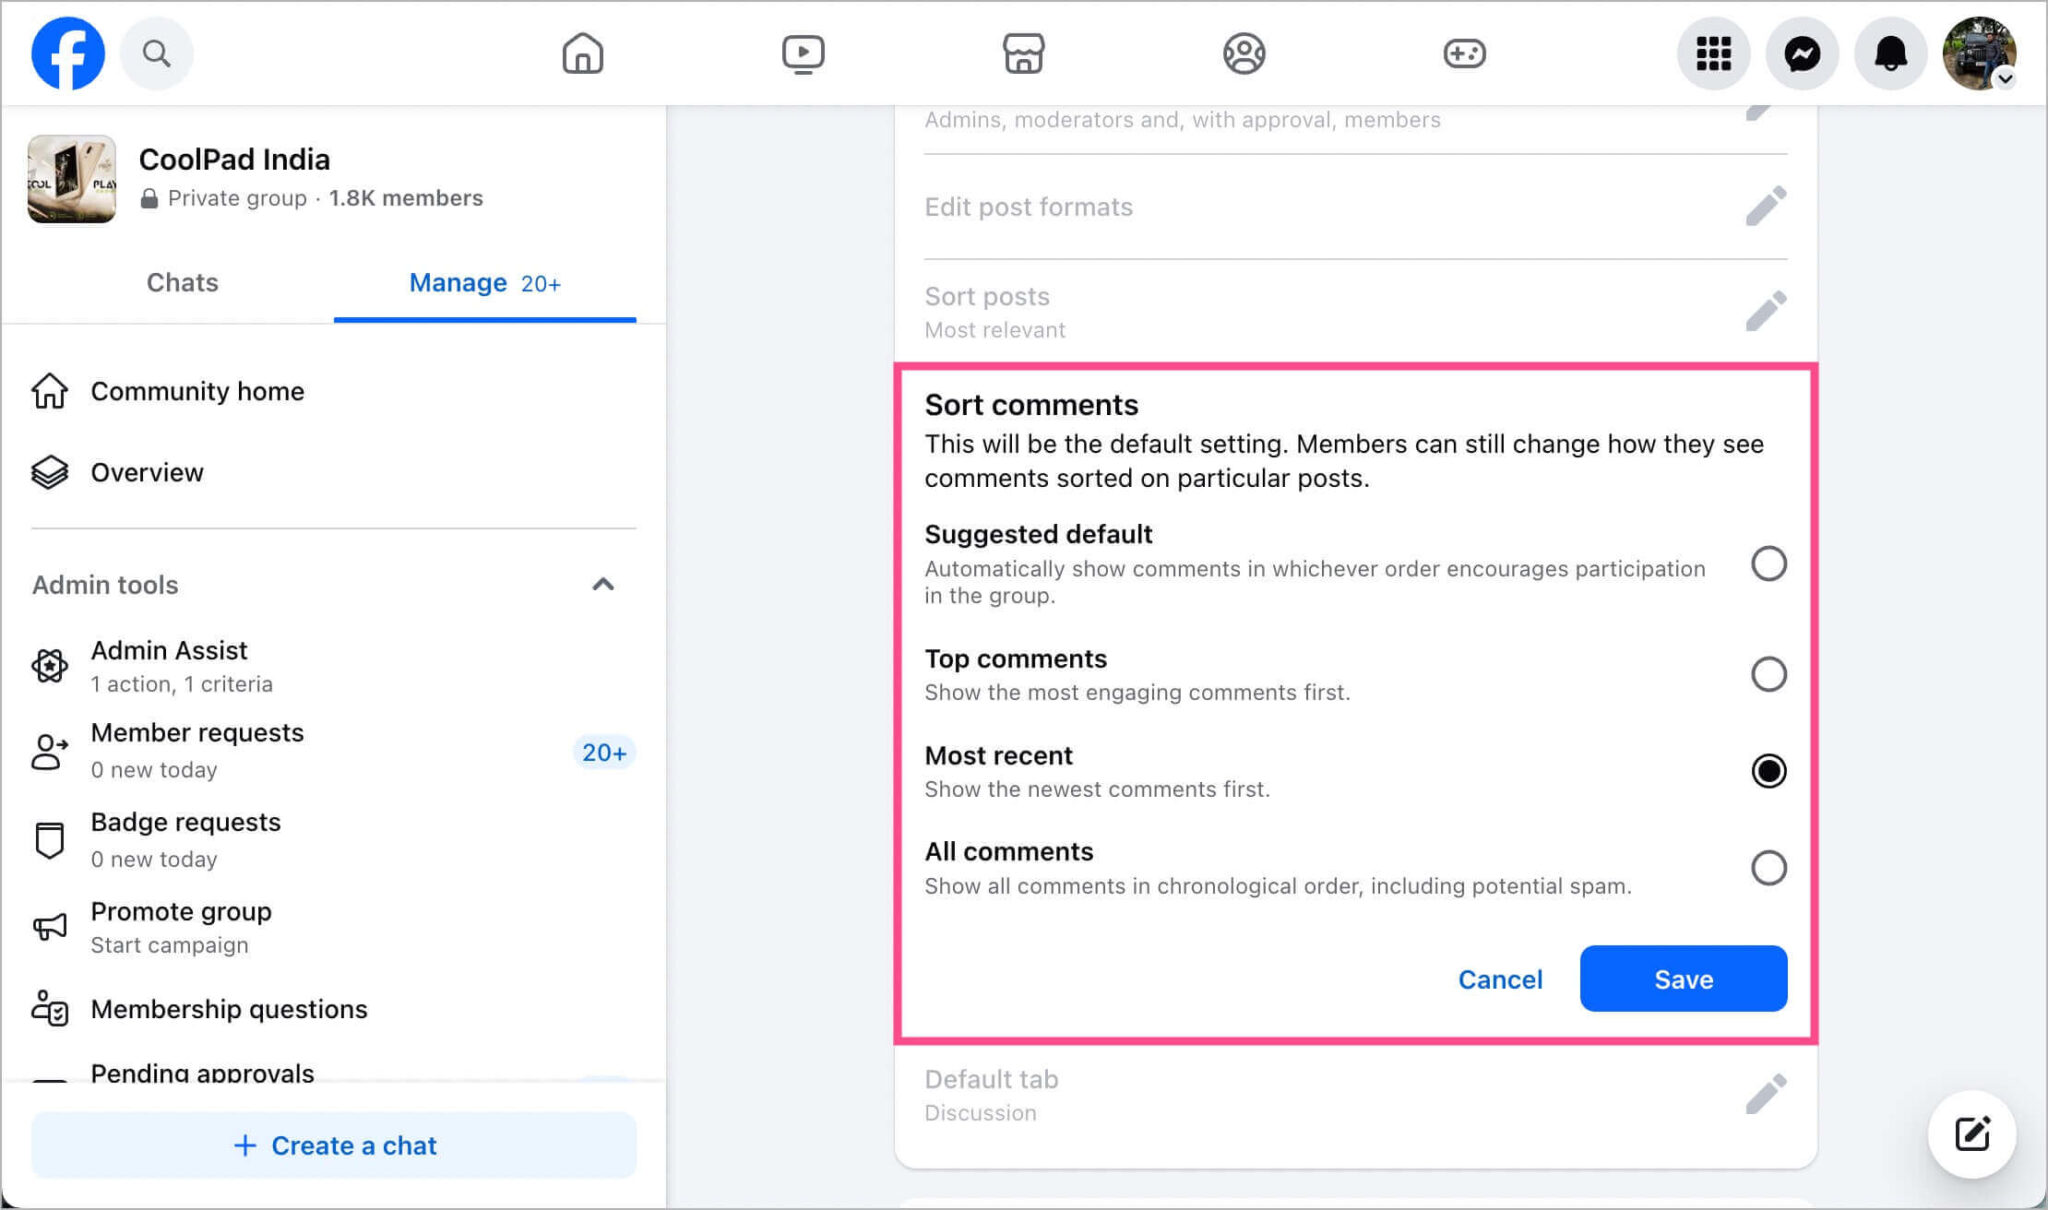Open the Watch video icon
The height and width of the screenshot is (1210, 2048).
click(x=803, y=53)
